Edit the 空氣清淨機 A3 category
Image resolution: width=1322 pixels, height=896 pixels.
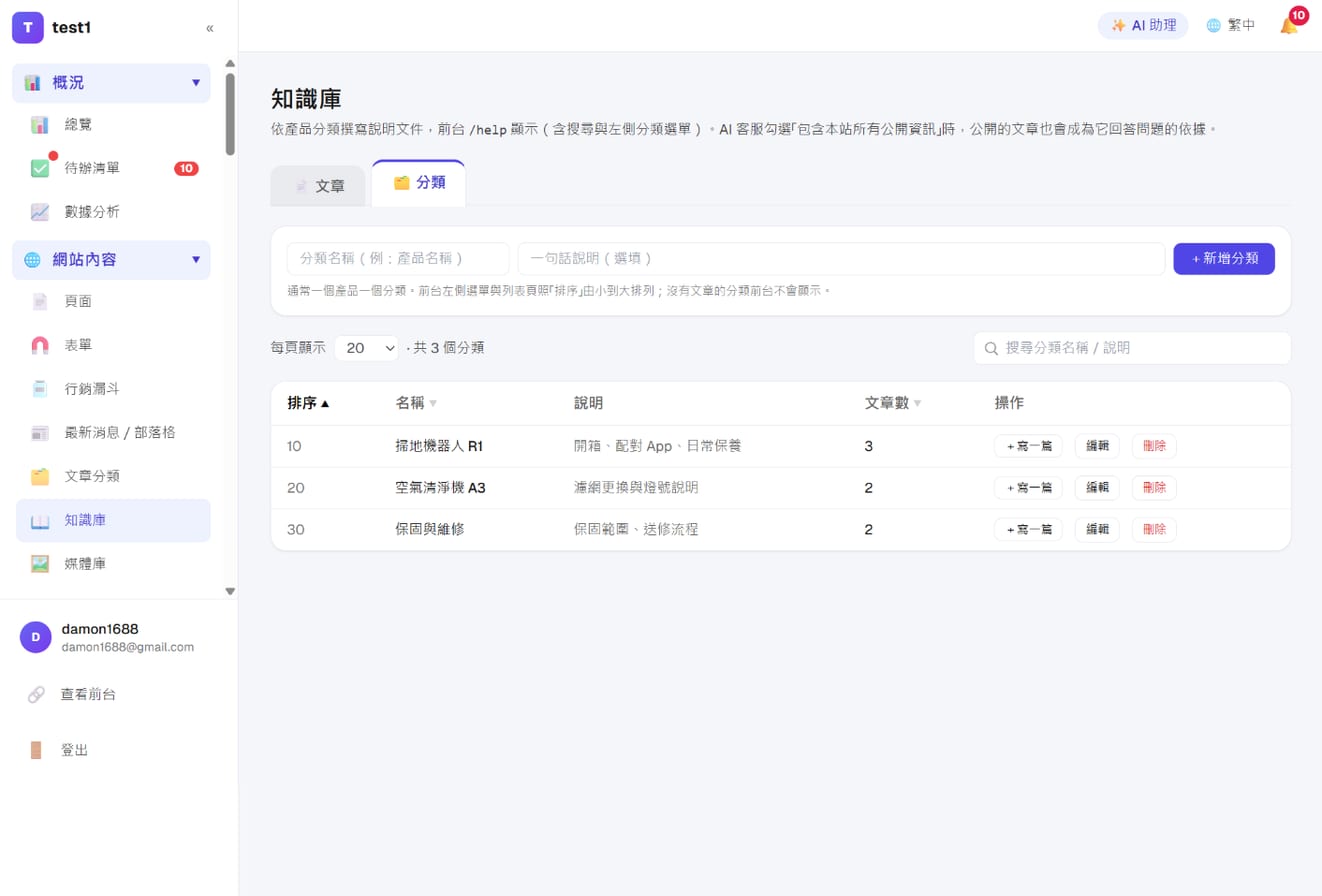pos(1097,488)
